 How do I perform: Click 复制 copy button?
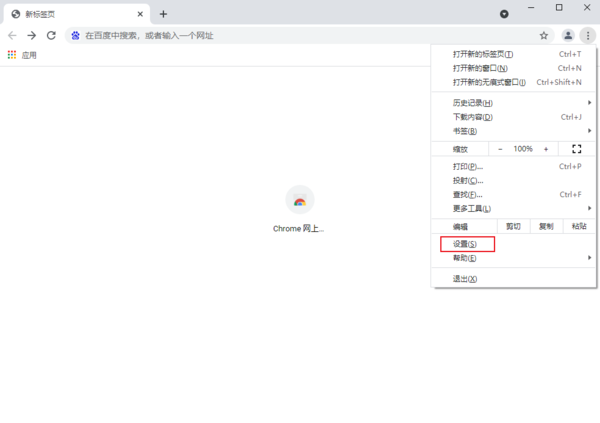pyautogui.click(x=546, y=226)
